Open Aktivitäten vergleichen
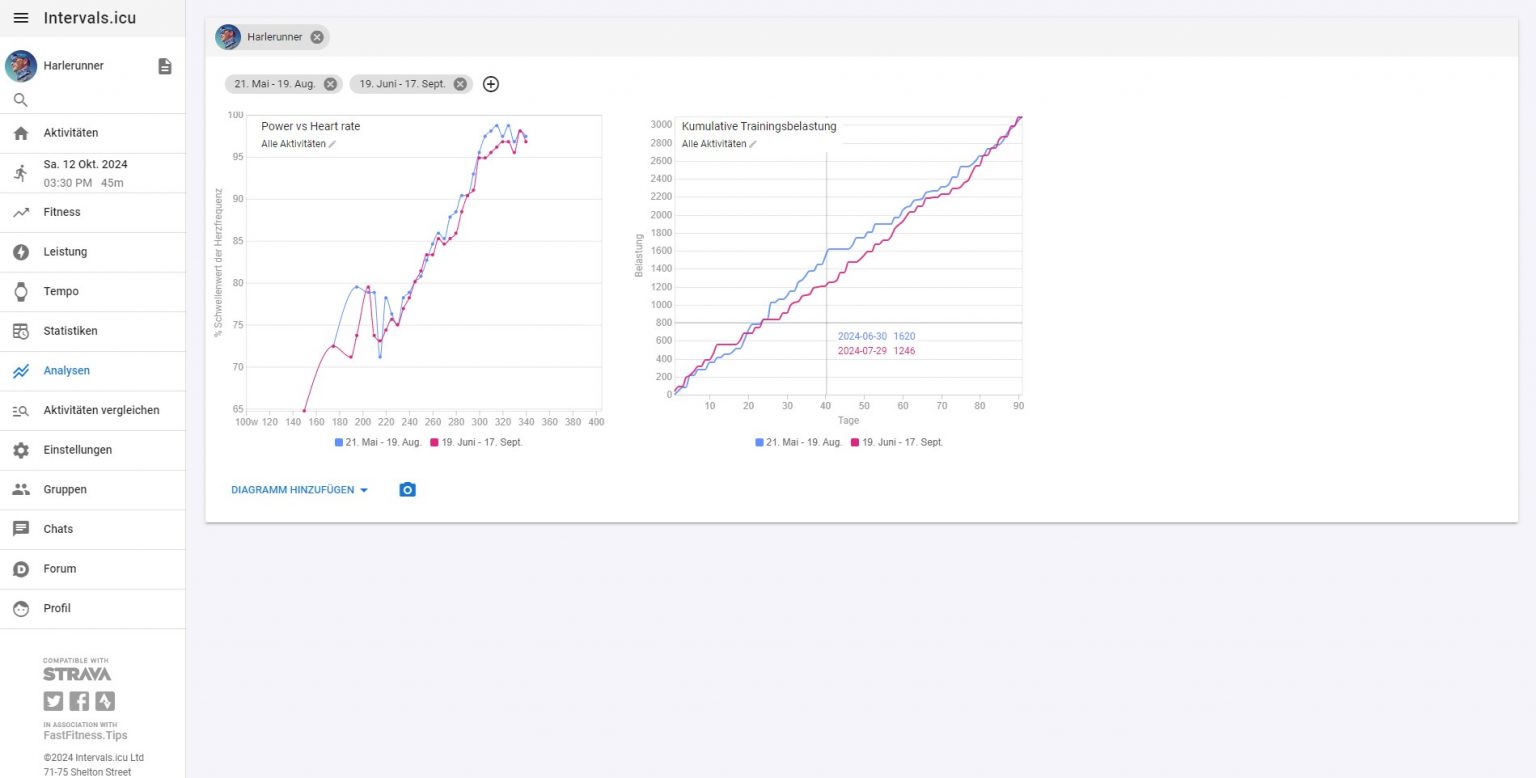The width and height of the screenshot is (1536, 778). (100, 410)
